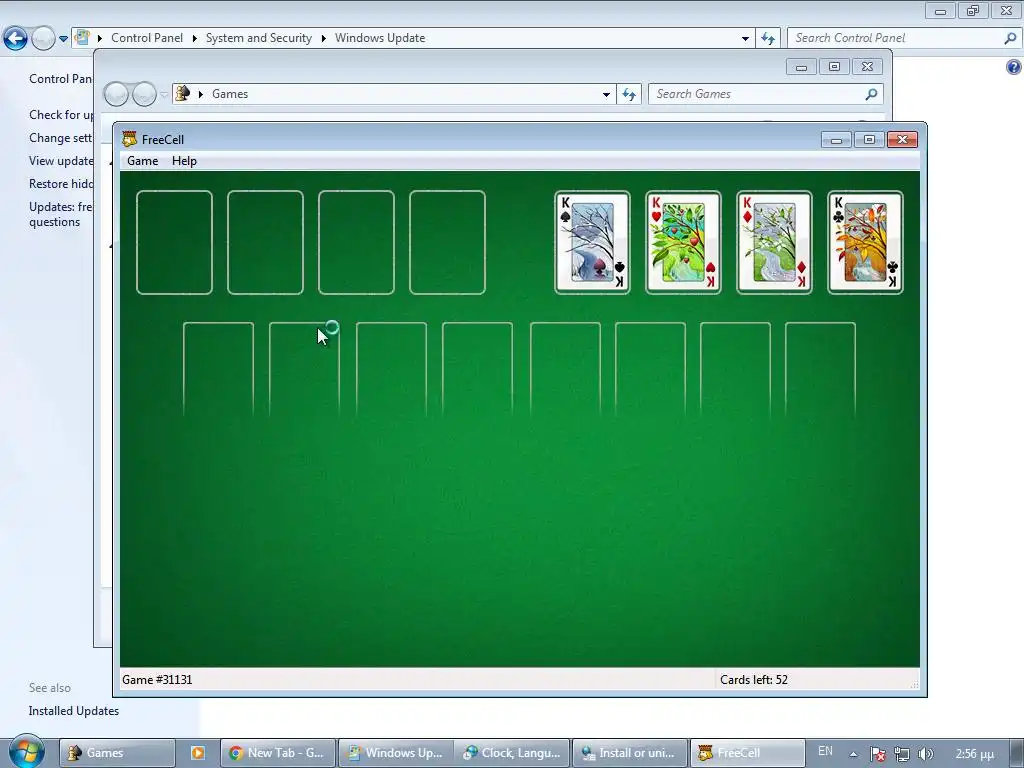Click the first empty free cell slot
1024x768 pixels.
pos(174,242)
